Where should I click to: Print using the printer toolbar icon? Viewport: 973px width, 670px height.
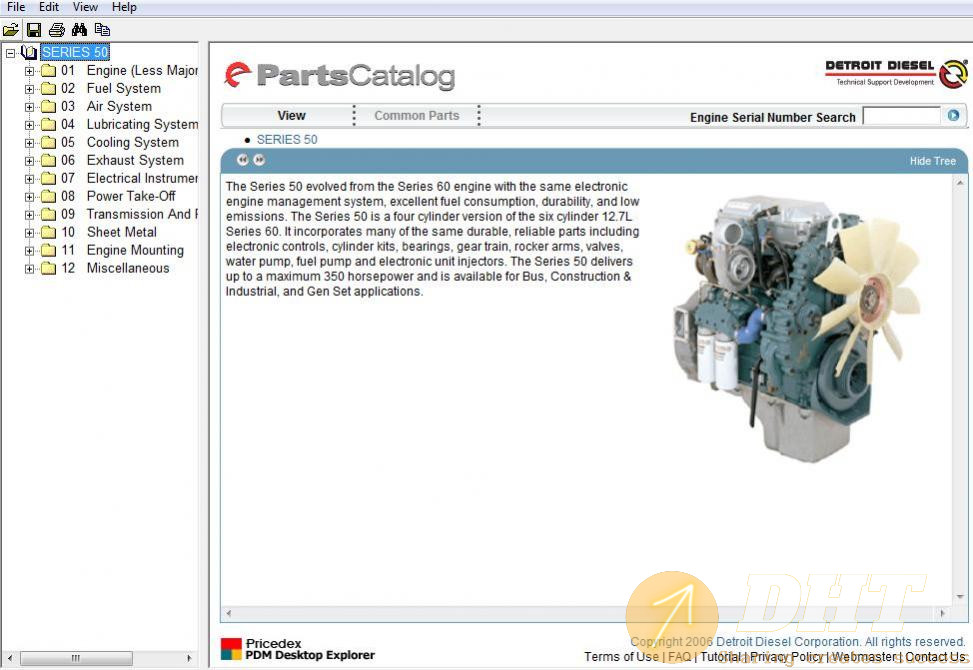(56, 29)
